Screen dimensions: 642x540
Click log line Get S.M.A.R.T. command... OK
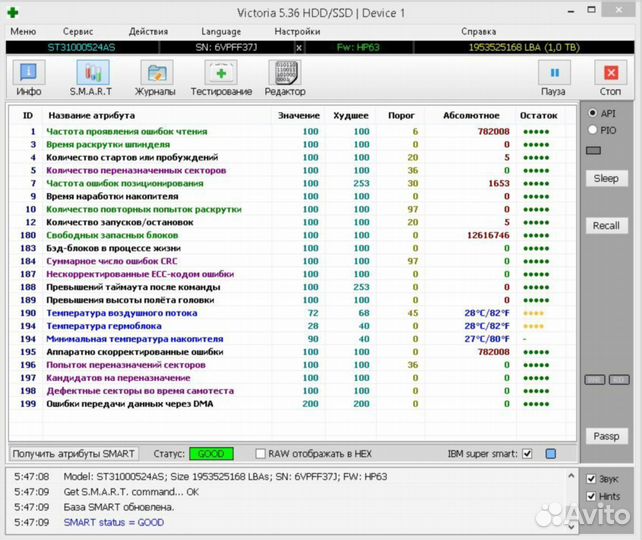point(131,492)
